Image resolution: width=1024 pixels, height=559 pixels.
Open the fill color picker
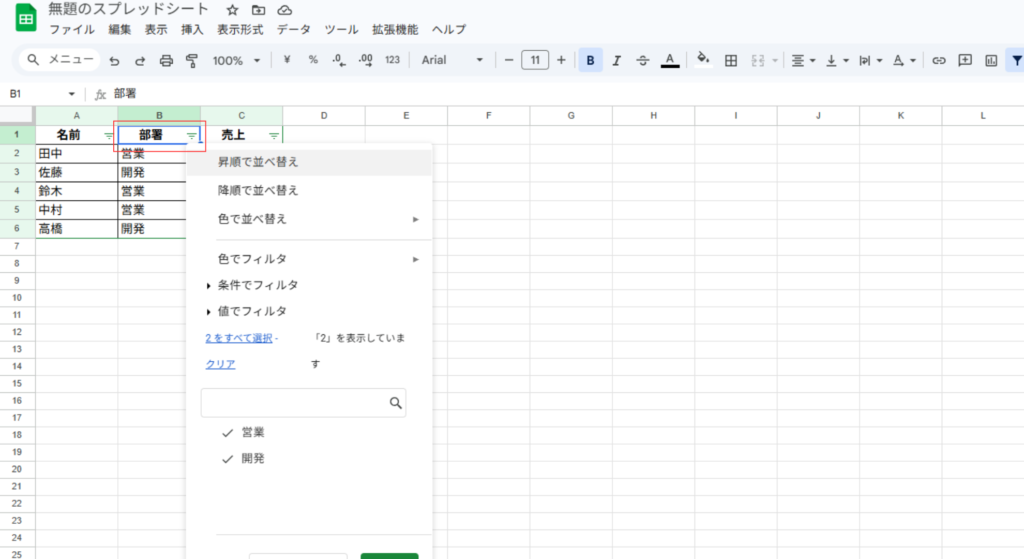[x=703, y=60]
